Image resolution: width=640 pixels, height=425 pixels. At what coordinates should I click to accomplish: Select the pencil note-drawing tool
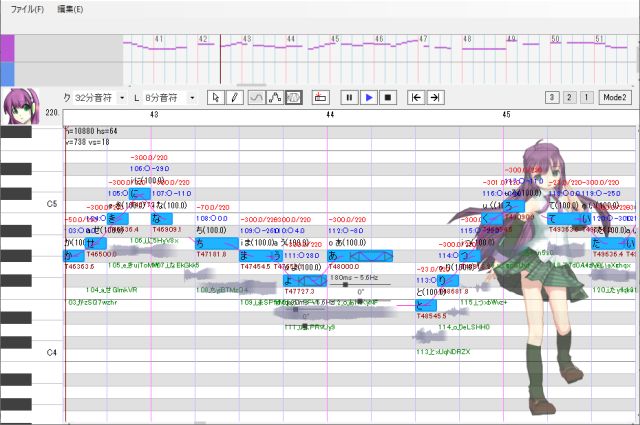click(x=235, y=98)
